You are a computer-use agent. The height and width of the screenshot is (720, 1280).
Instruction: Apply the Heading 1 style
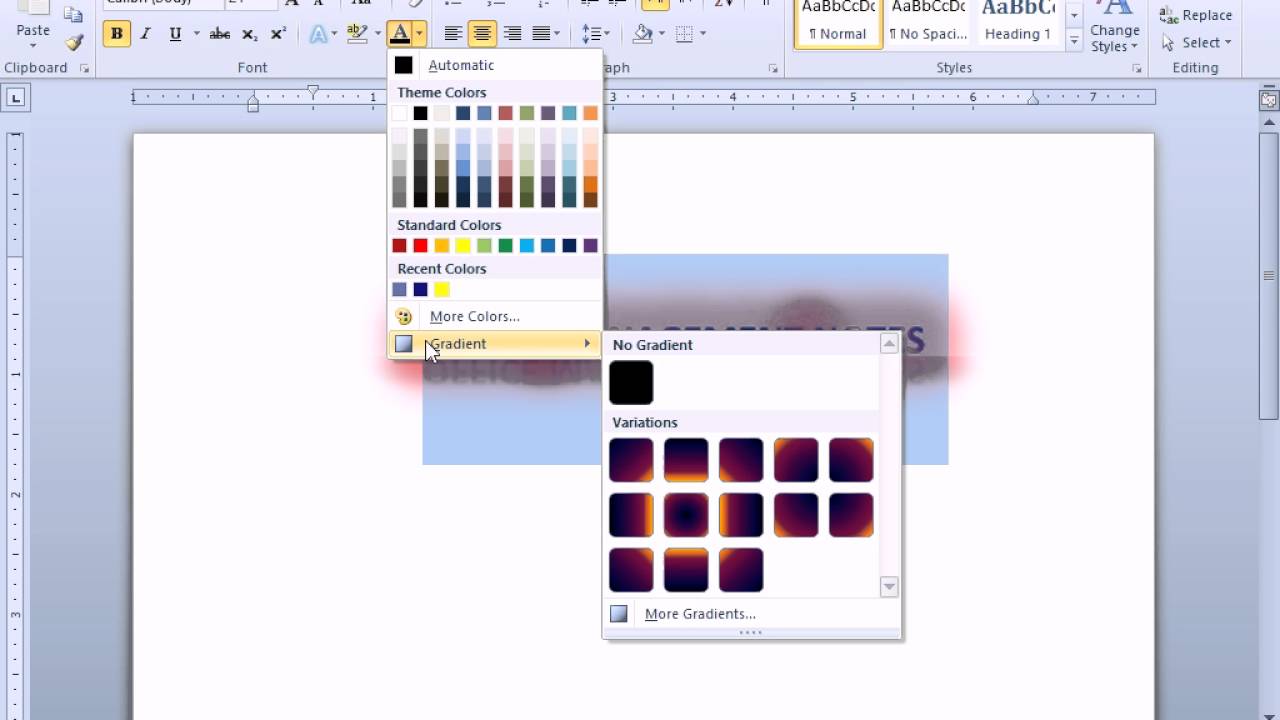(1018, 23)
